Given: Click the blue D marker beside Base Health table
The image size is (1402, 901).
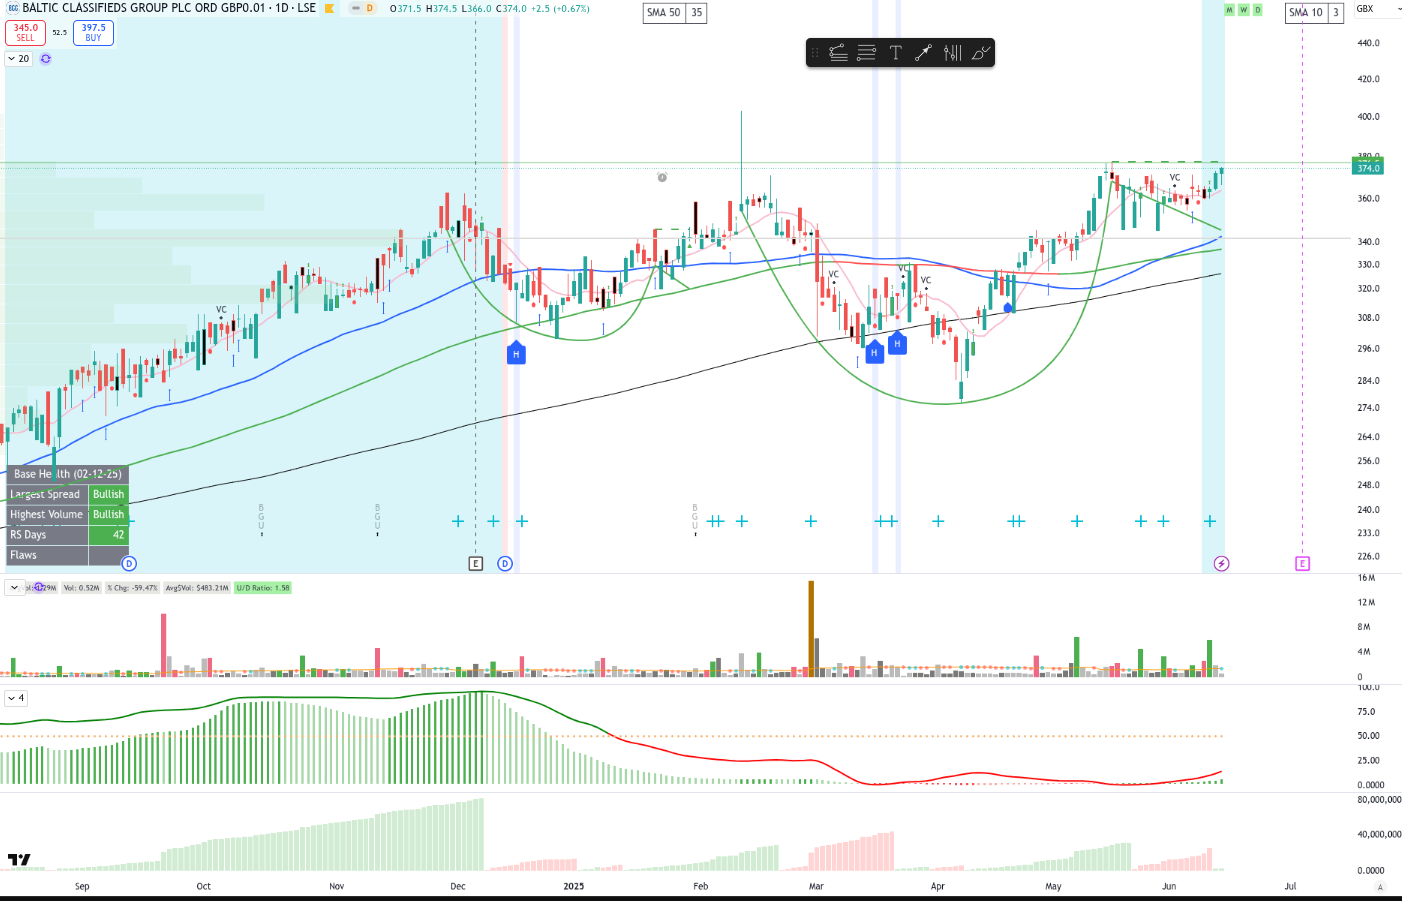Looking at the screenshot, I should 129,564.
